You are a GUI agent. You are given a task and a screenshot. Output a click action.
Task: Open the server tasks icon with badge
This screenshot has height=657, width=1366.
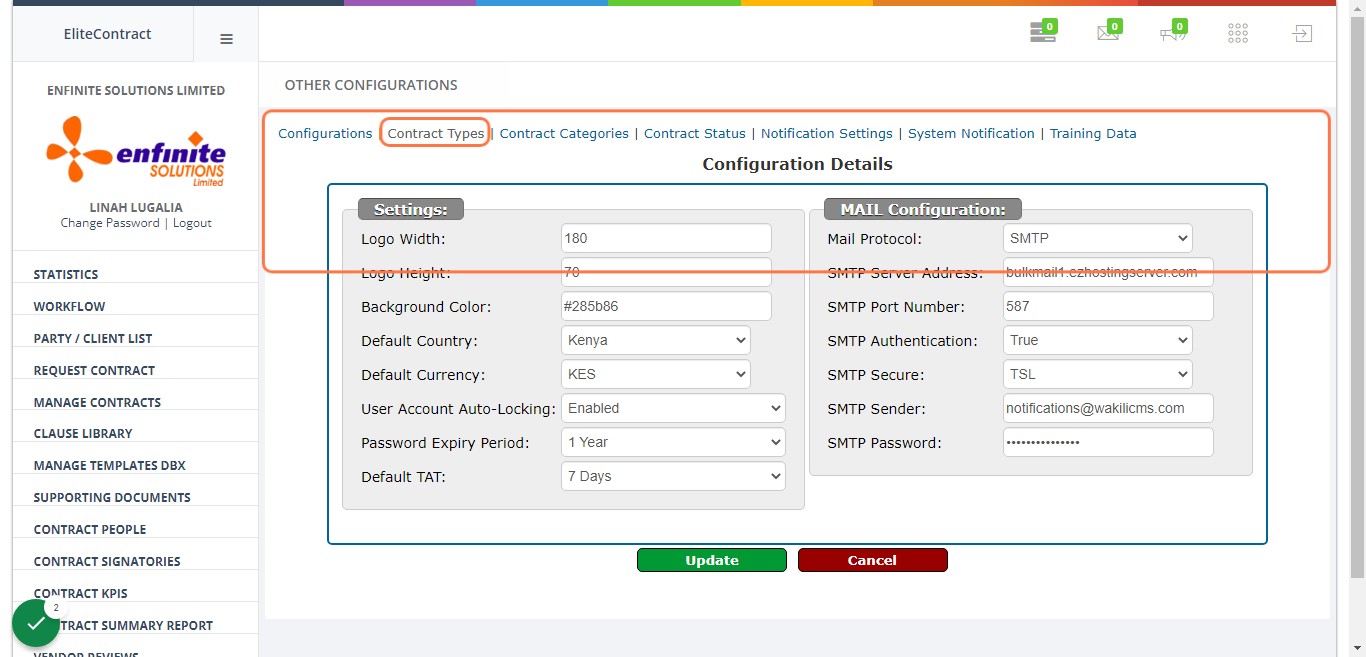tap(1043, 33)
